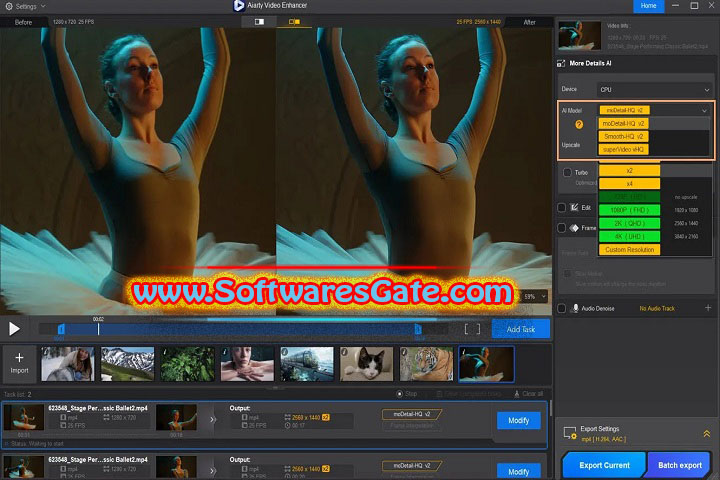720x480 pixels.
Task: Choose superVideo vHQ model option
Action: (624, 149)
